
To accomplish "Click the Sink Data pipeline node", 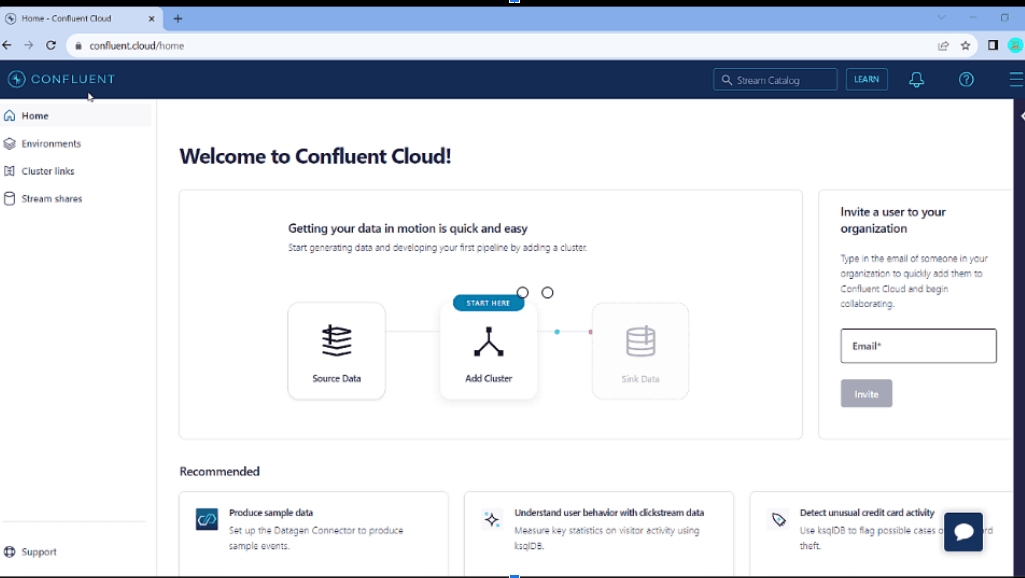I will (640, 350).
